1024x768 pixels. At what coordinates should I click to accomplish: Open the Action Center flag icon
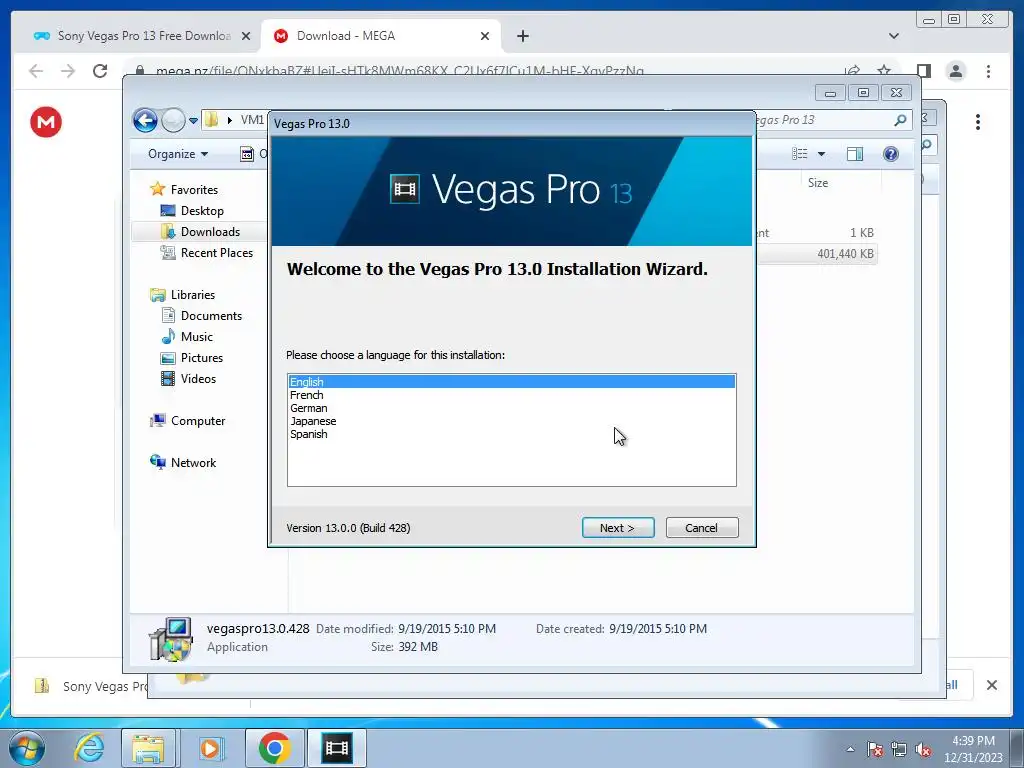[875, 750]
